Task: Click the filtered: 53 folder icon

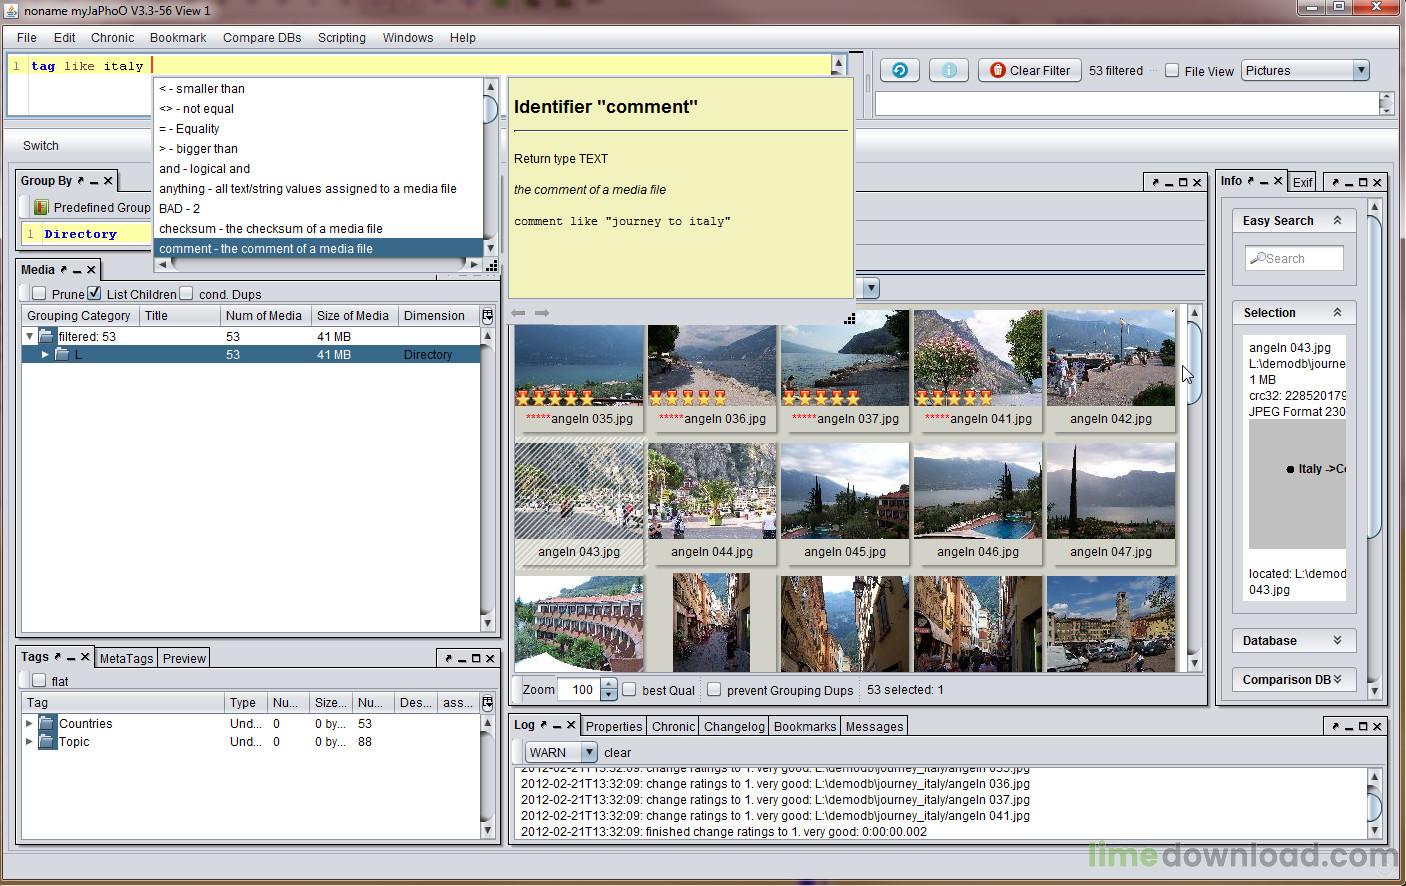Action: [47, 336]
